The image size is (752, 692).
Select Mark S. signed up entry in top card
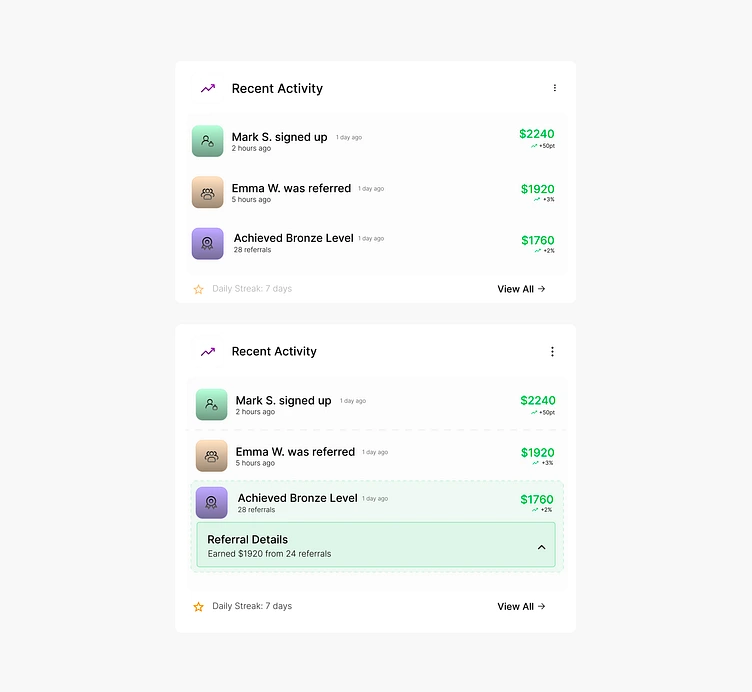click(376, 141)
